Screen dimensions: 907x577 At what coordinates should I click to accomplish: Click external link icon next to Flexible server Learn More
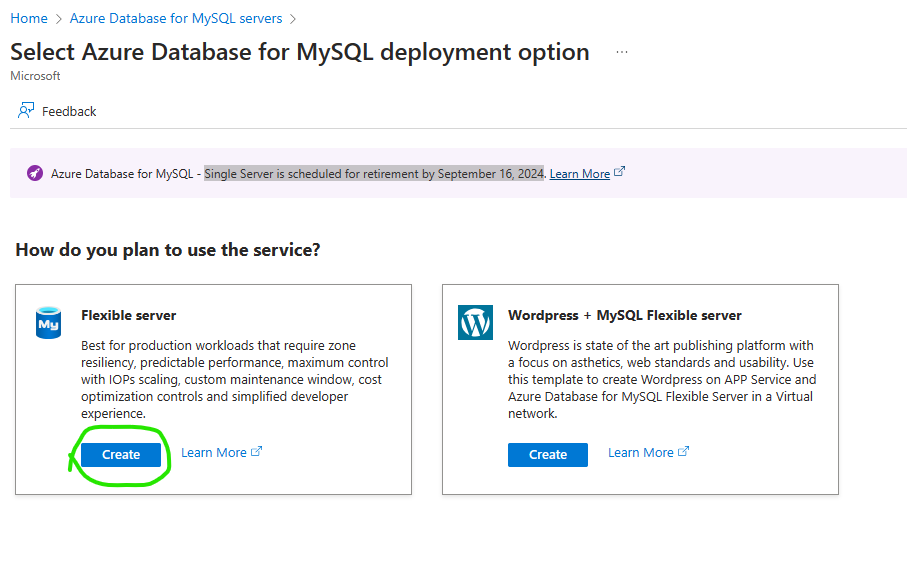tap(256, 450)
